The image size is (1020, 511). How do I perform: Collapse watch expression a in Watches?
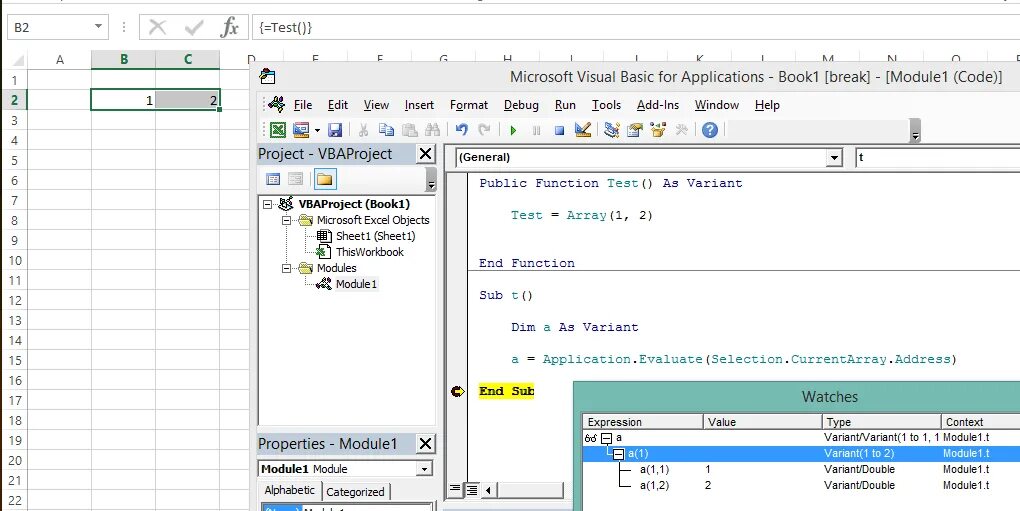point(606,438)
